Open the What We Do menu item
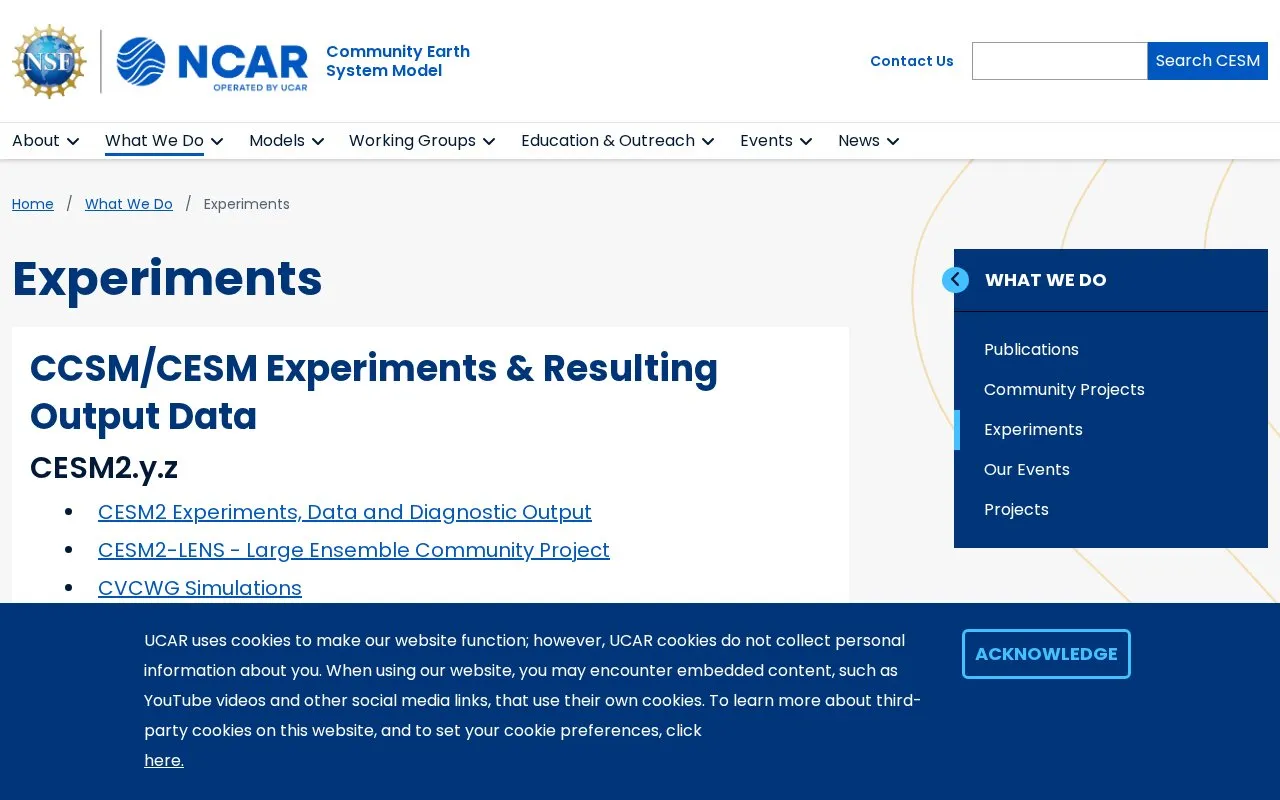Image resolution: width=1280 pixels, height=800 pixels. [x=154, y=141]
